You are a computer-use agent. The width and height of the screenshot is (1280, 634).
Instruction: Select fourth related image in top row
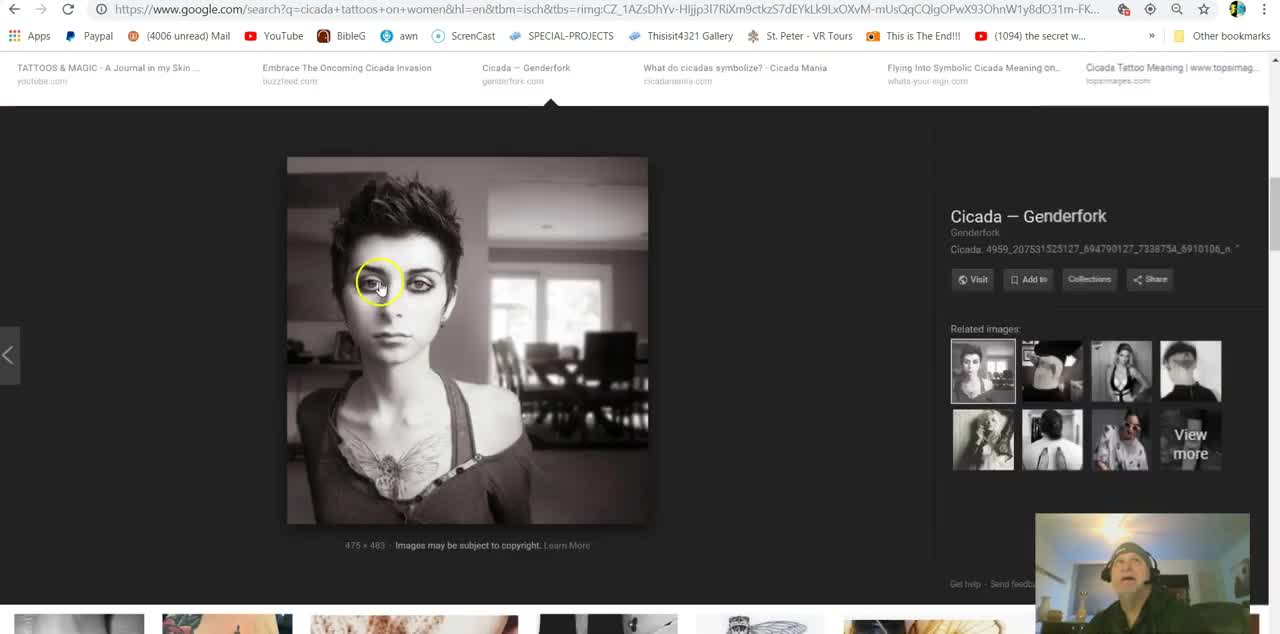click(x=1190, y=371)
